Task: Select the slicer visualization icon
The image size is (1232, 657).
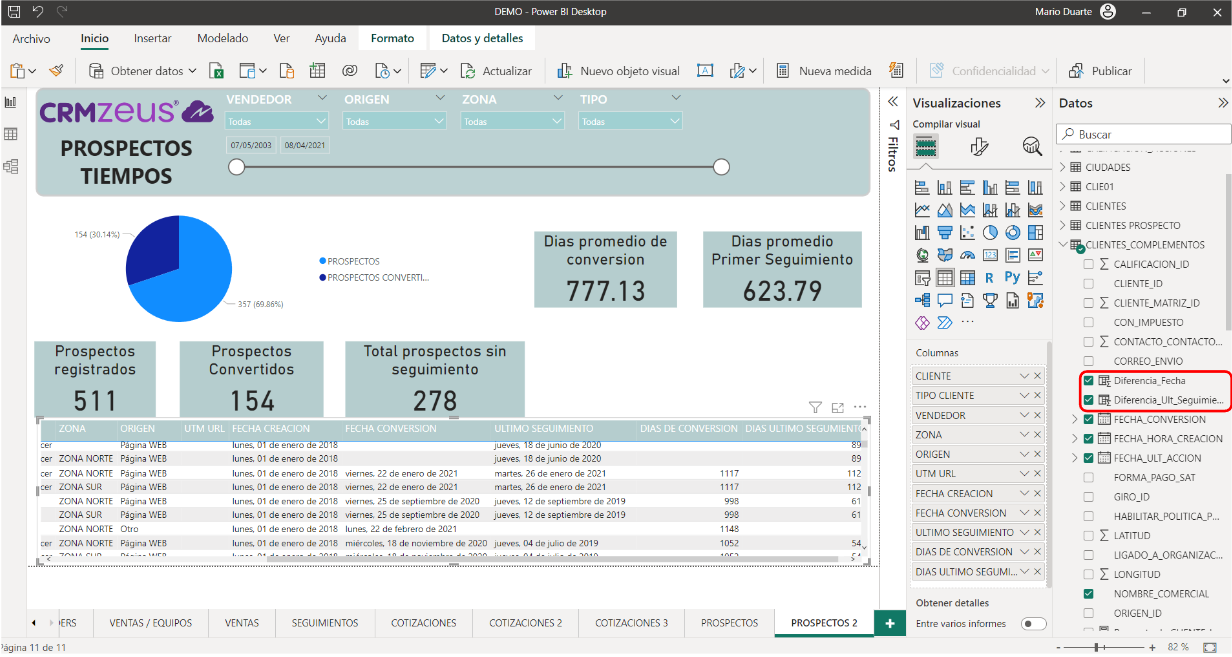Action: click(922, 277)
